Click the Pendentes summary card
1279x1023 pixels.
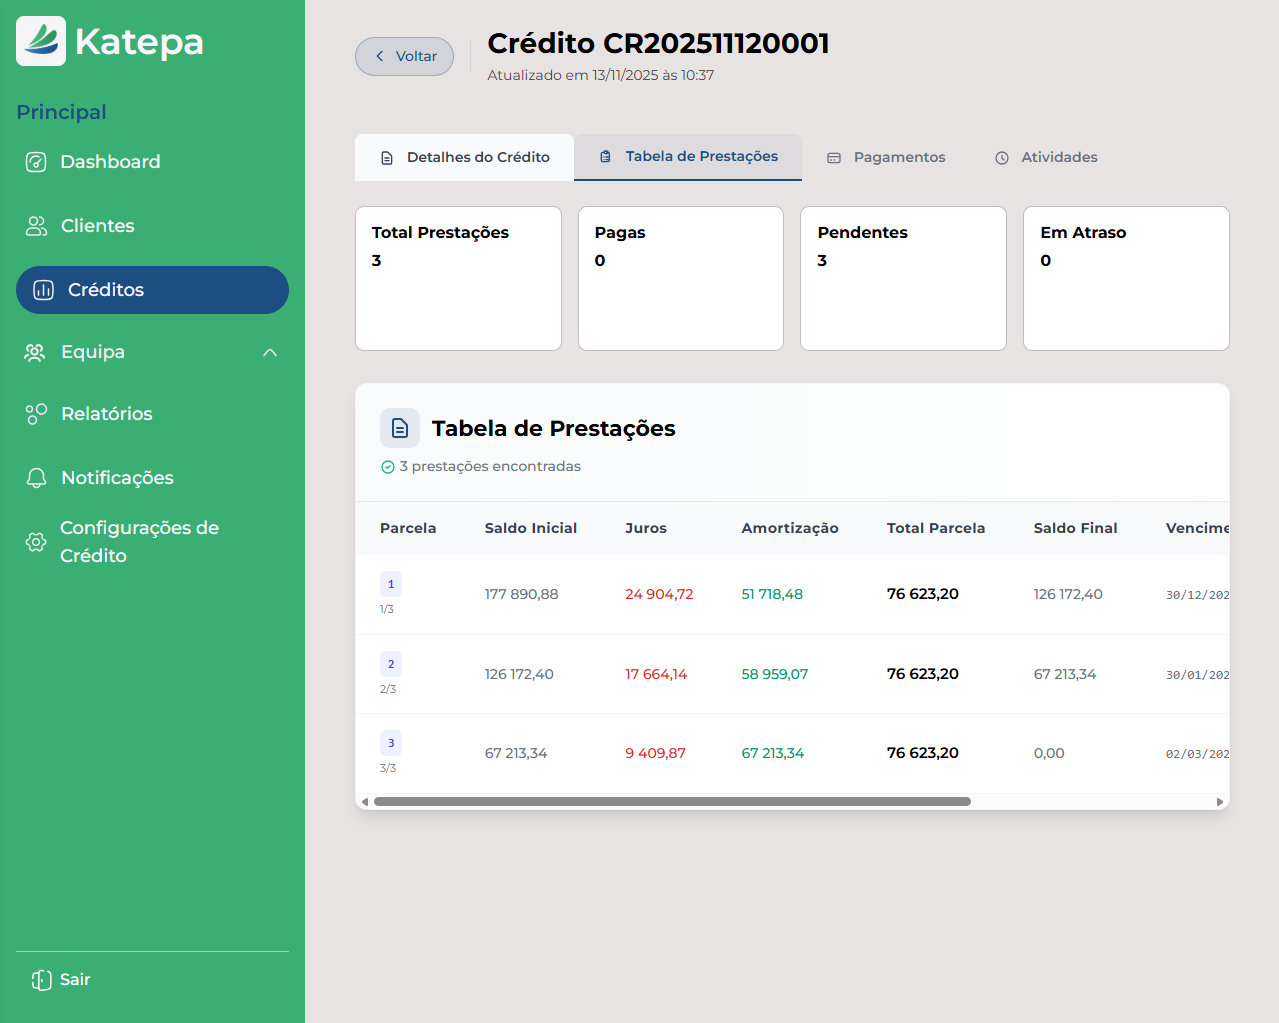pyautogui.click(x=903, y=278)
